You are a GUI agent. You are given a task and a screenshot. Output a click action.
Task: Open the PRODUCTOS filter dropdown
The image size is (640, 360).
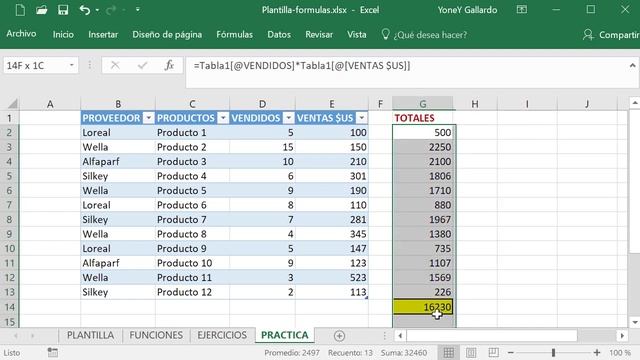click(223, 118)
